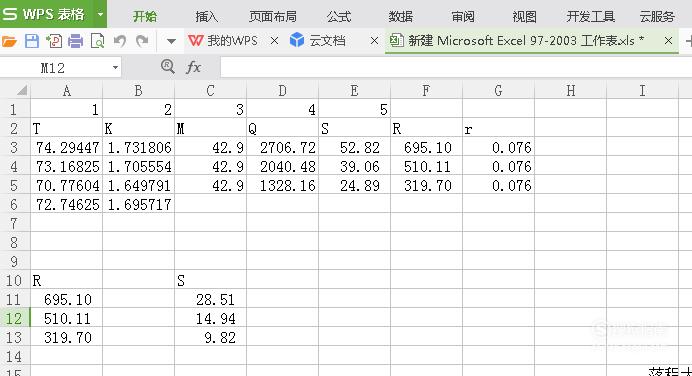This screenshot has height=376, width=692.
Task: Click cell containing 1328.16
Action: (x=282, y=185)
